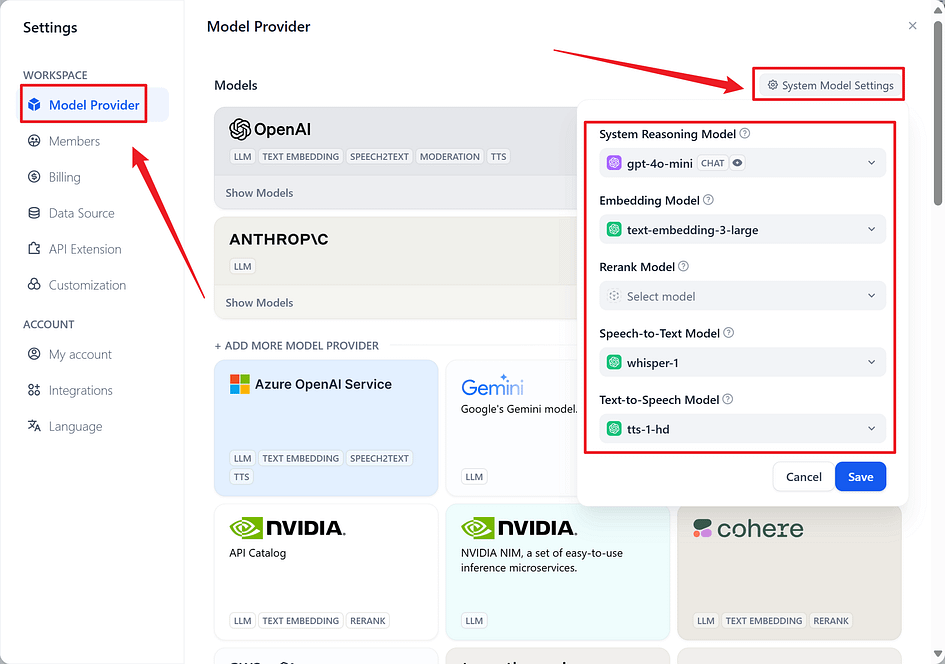945x664 pixels.
Task: Open the Speech-to-Text Model dropdown
Action: (x=742, y=362)
